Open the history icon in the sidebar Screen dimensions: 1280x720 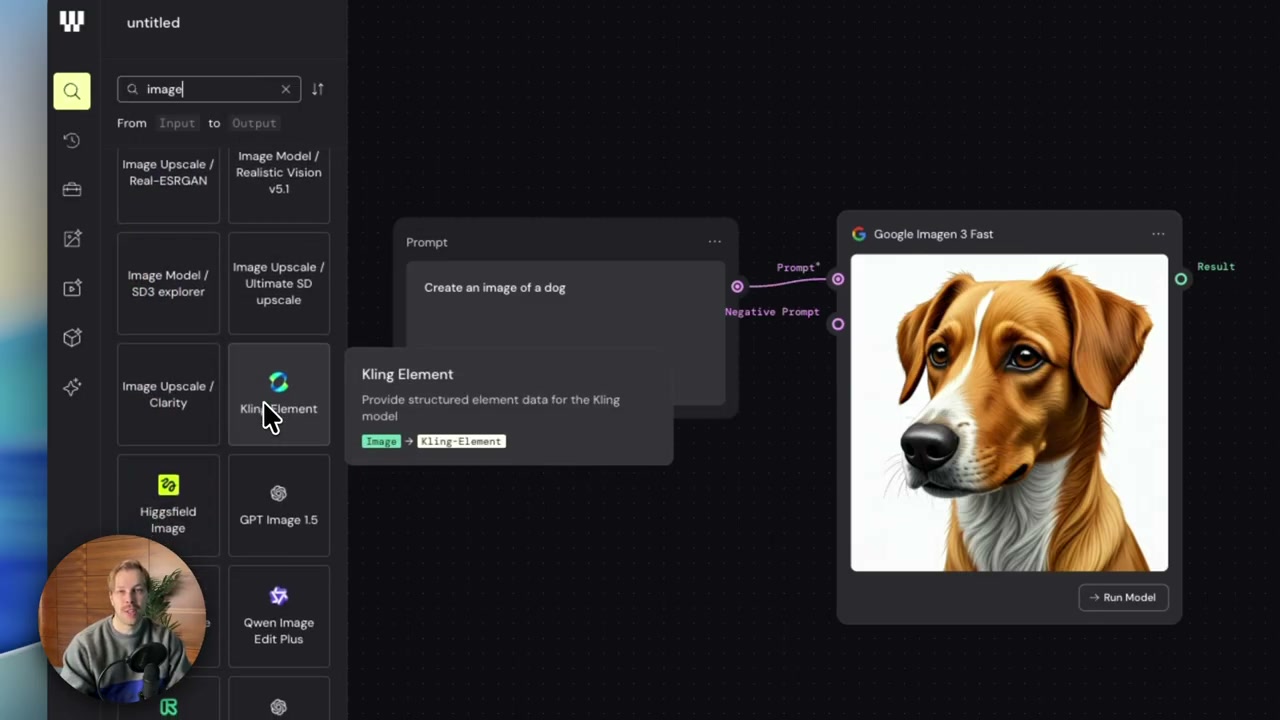(72, 140)
